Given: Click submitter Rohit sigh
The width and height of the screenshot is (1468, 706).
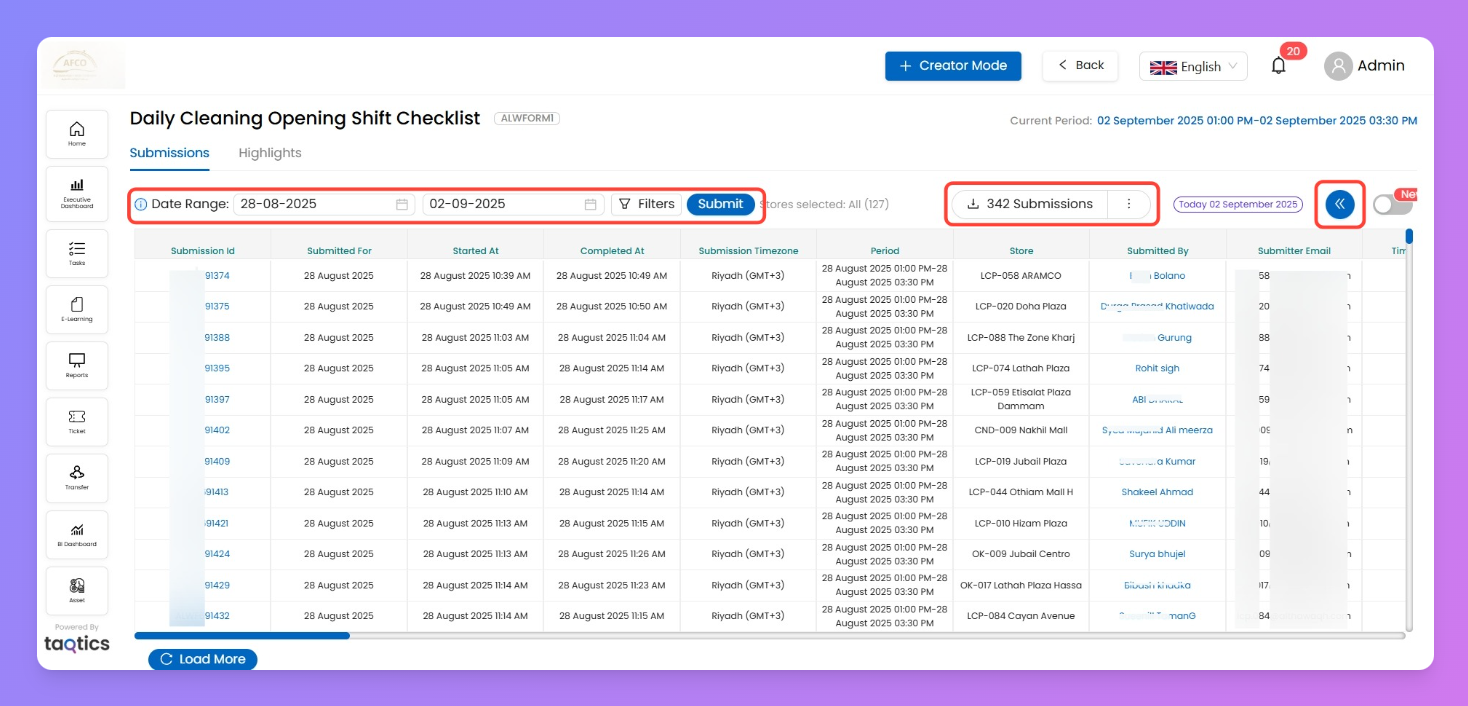Looking at the screenshot, I should click(x=1157, y=369).
